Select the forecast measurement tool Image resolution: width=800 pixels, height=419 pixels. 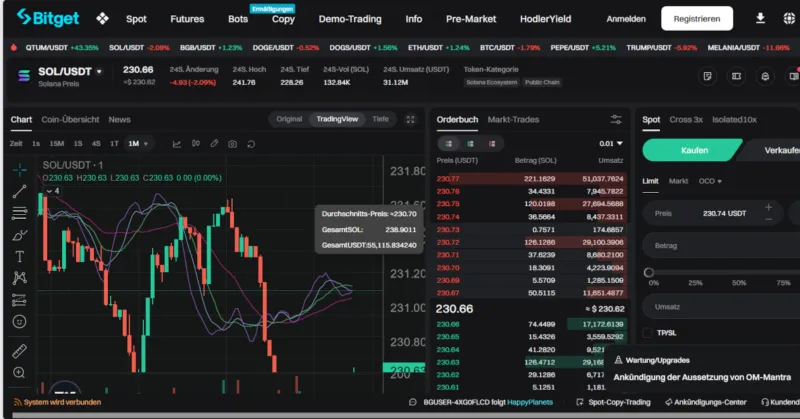pyautogui.click(x=19, y=300)
